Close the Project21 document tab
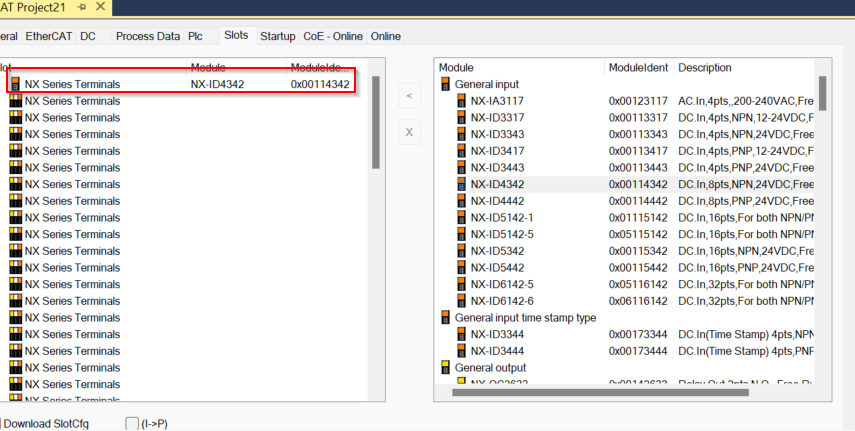The width and height of the screenshot is (855, 431). coord(100,7)
